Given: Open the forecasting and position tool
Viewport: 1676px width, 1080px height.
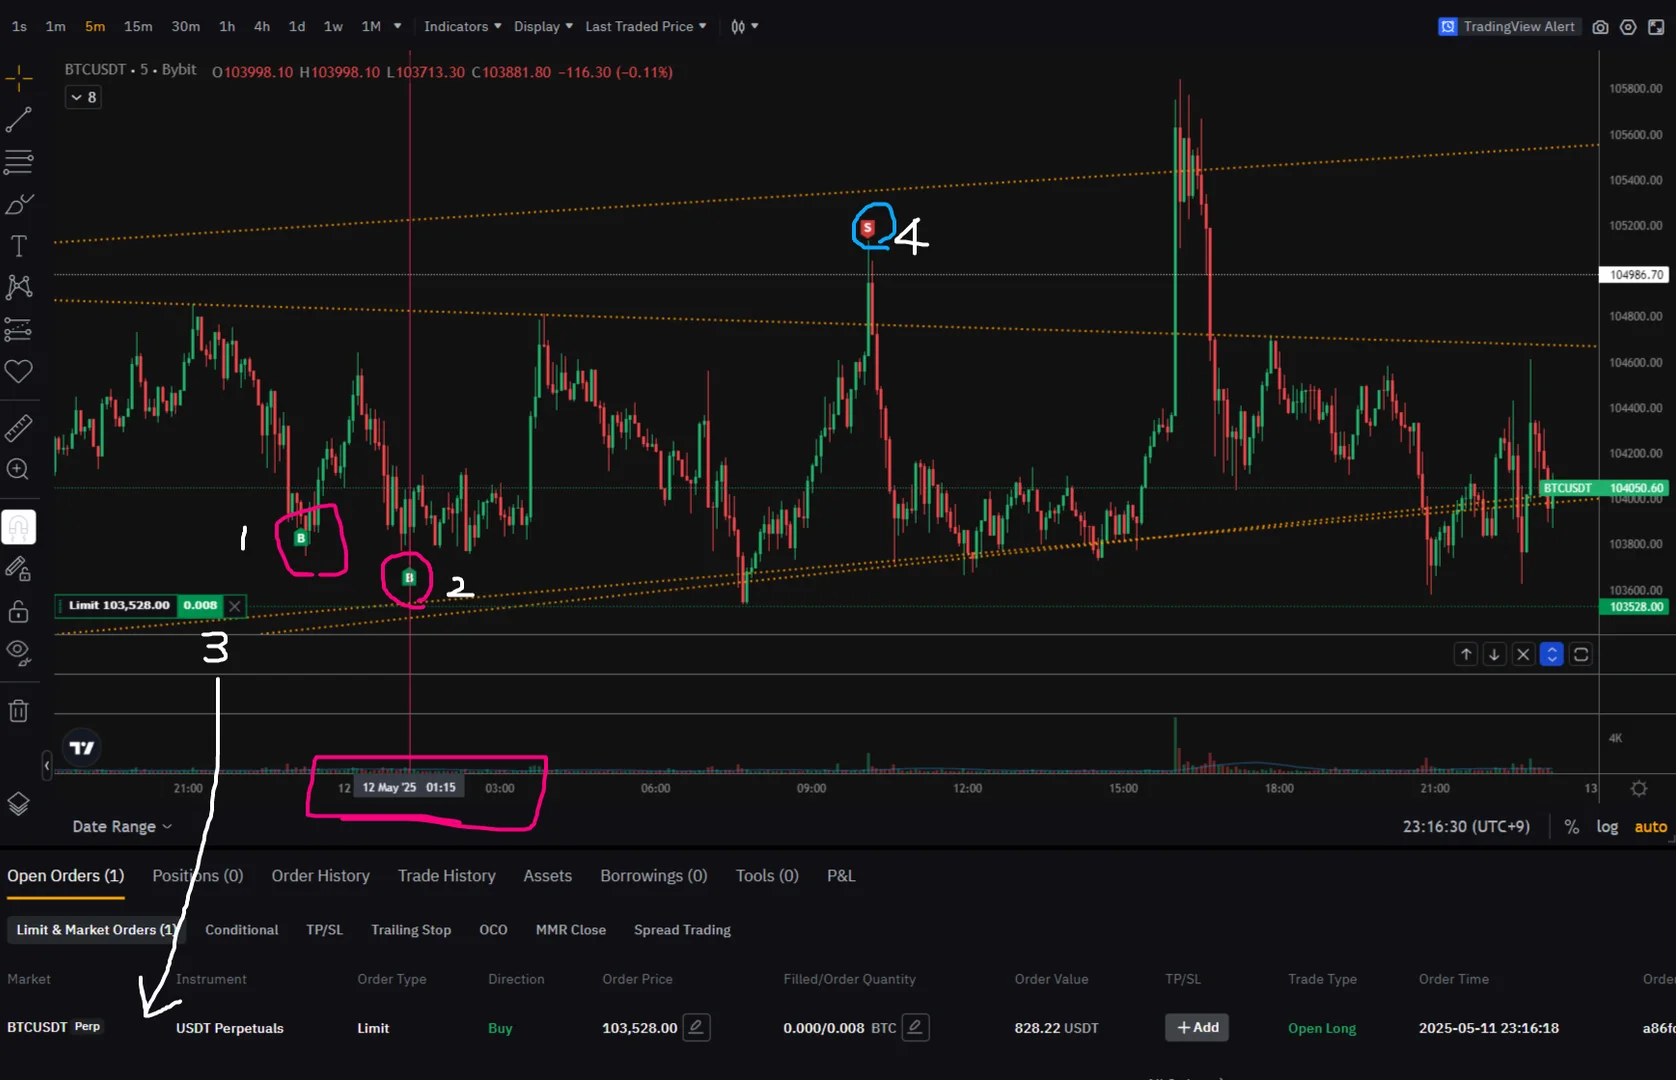Looking at the screenshot, I should 19,330.
